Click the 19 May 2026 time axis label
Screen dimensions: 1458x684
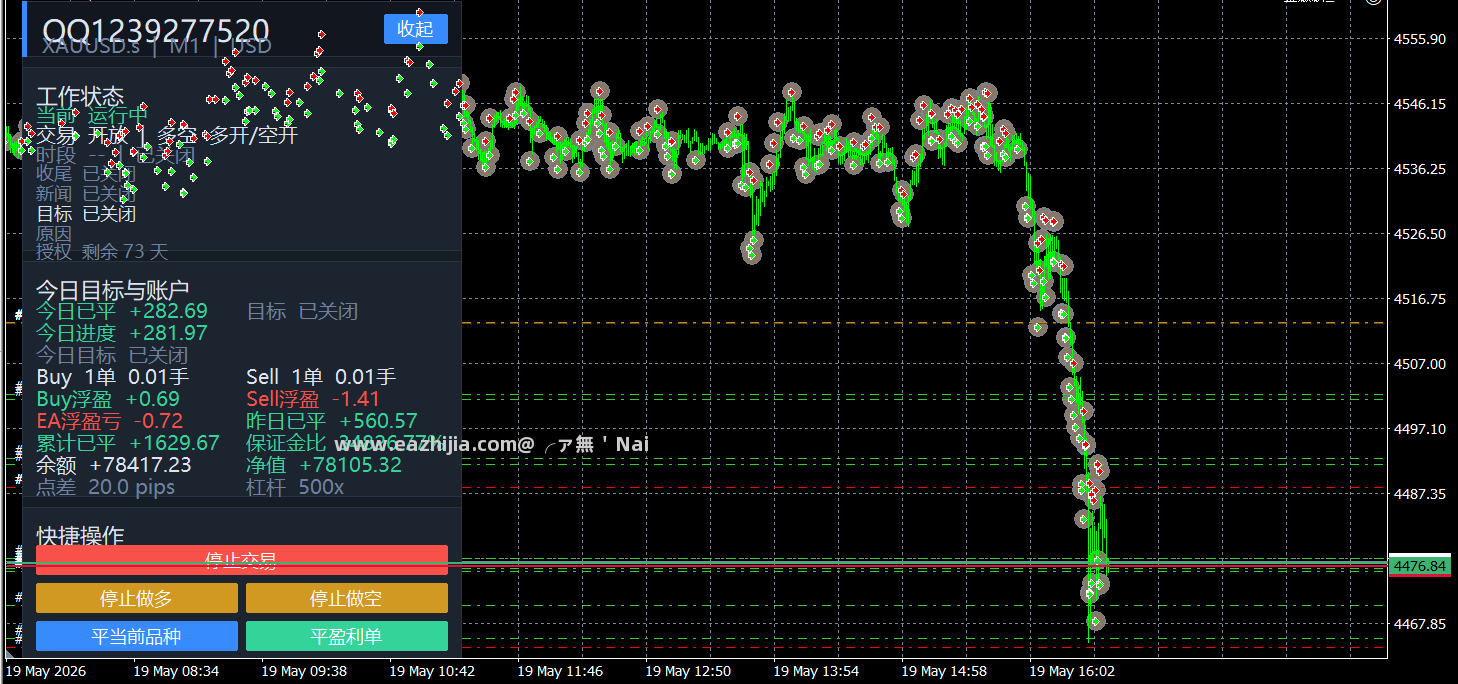point(46,671)
